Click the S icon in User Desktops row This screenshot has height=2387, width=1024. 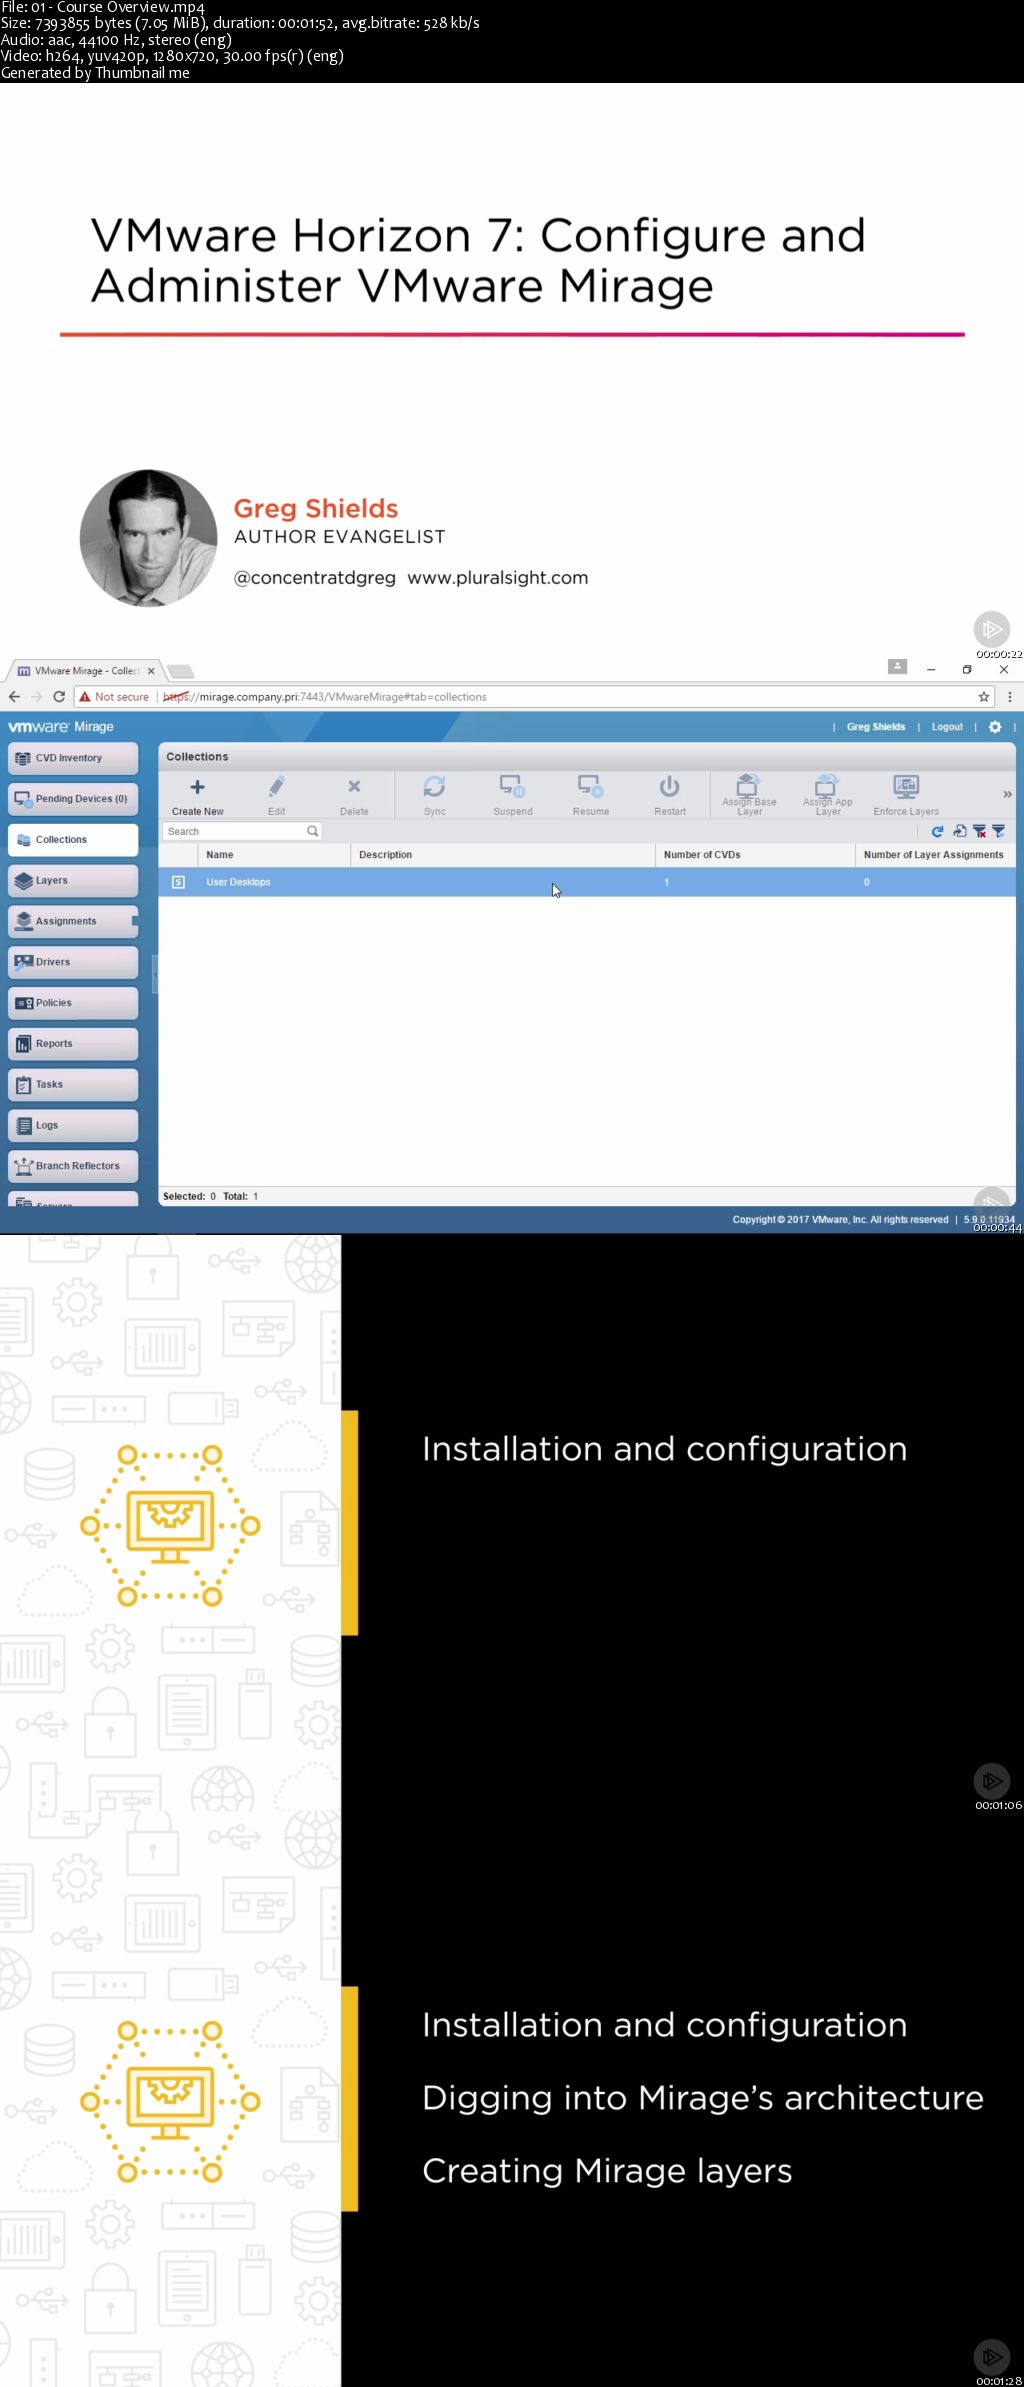click(178, 882)
